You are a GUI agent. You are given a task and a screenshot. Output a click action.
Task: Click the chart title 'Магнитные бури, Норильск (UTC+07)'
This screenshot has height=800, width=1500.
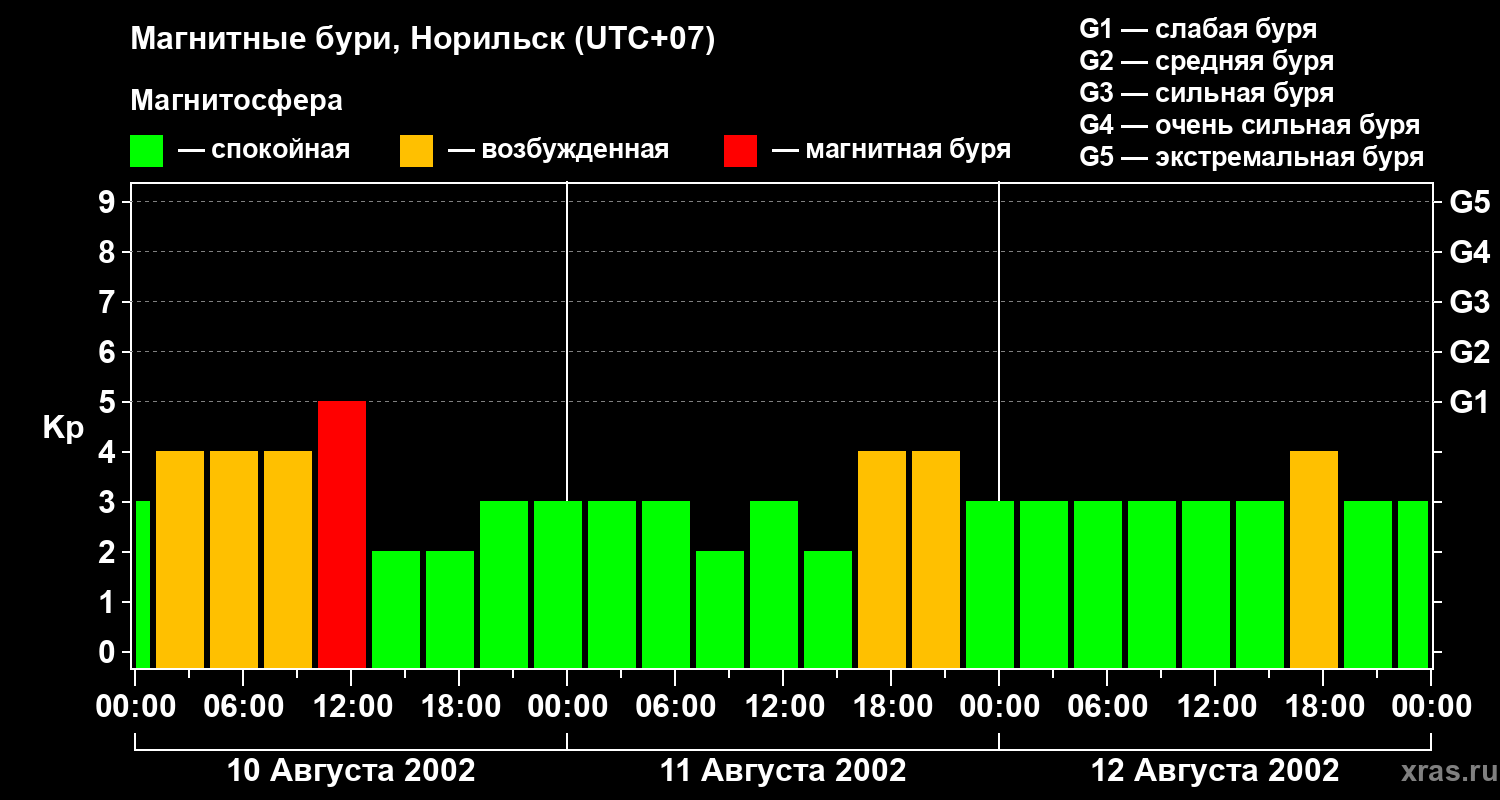click(x=423, y=40)
